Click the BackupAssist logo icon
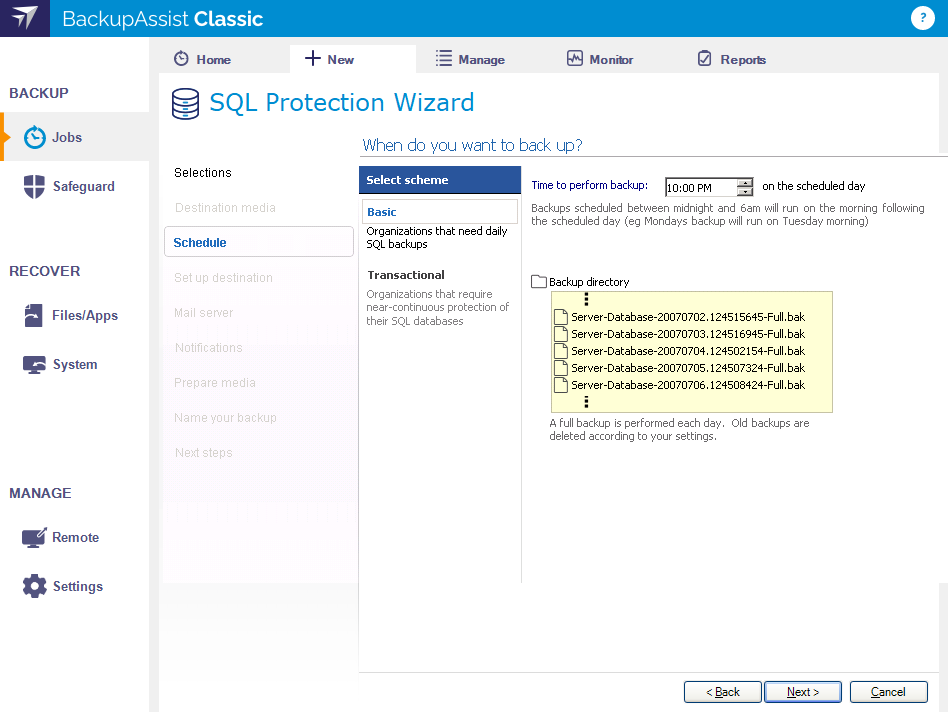This screenshot has width=948, height=712. pos(25,18)
